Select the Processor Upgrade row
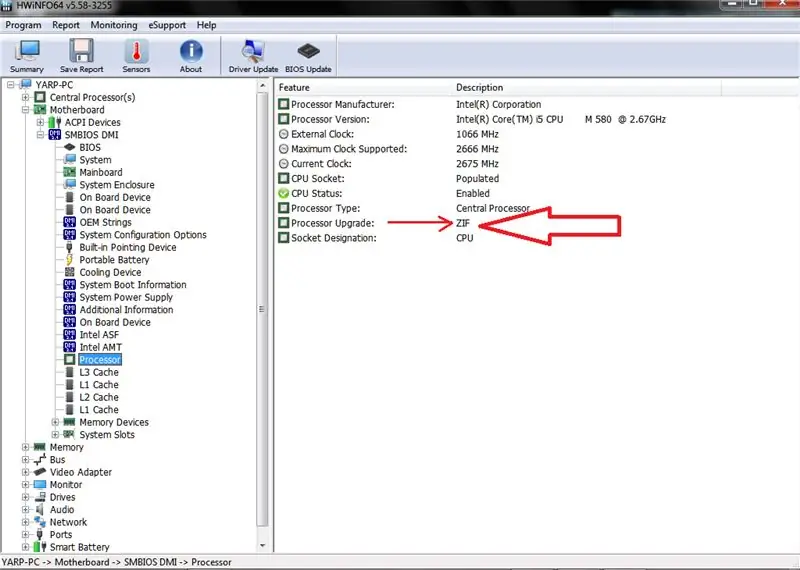Image resolution: width=800 pixels, height=570 pixels. tap(374, 223)
